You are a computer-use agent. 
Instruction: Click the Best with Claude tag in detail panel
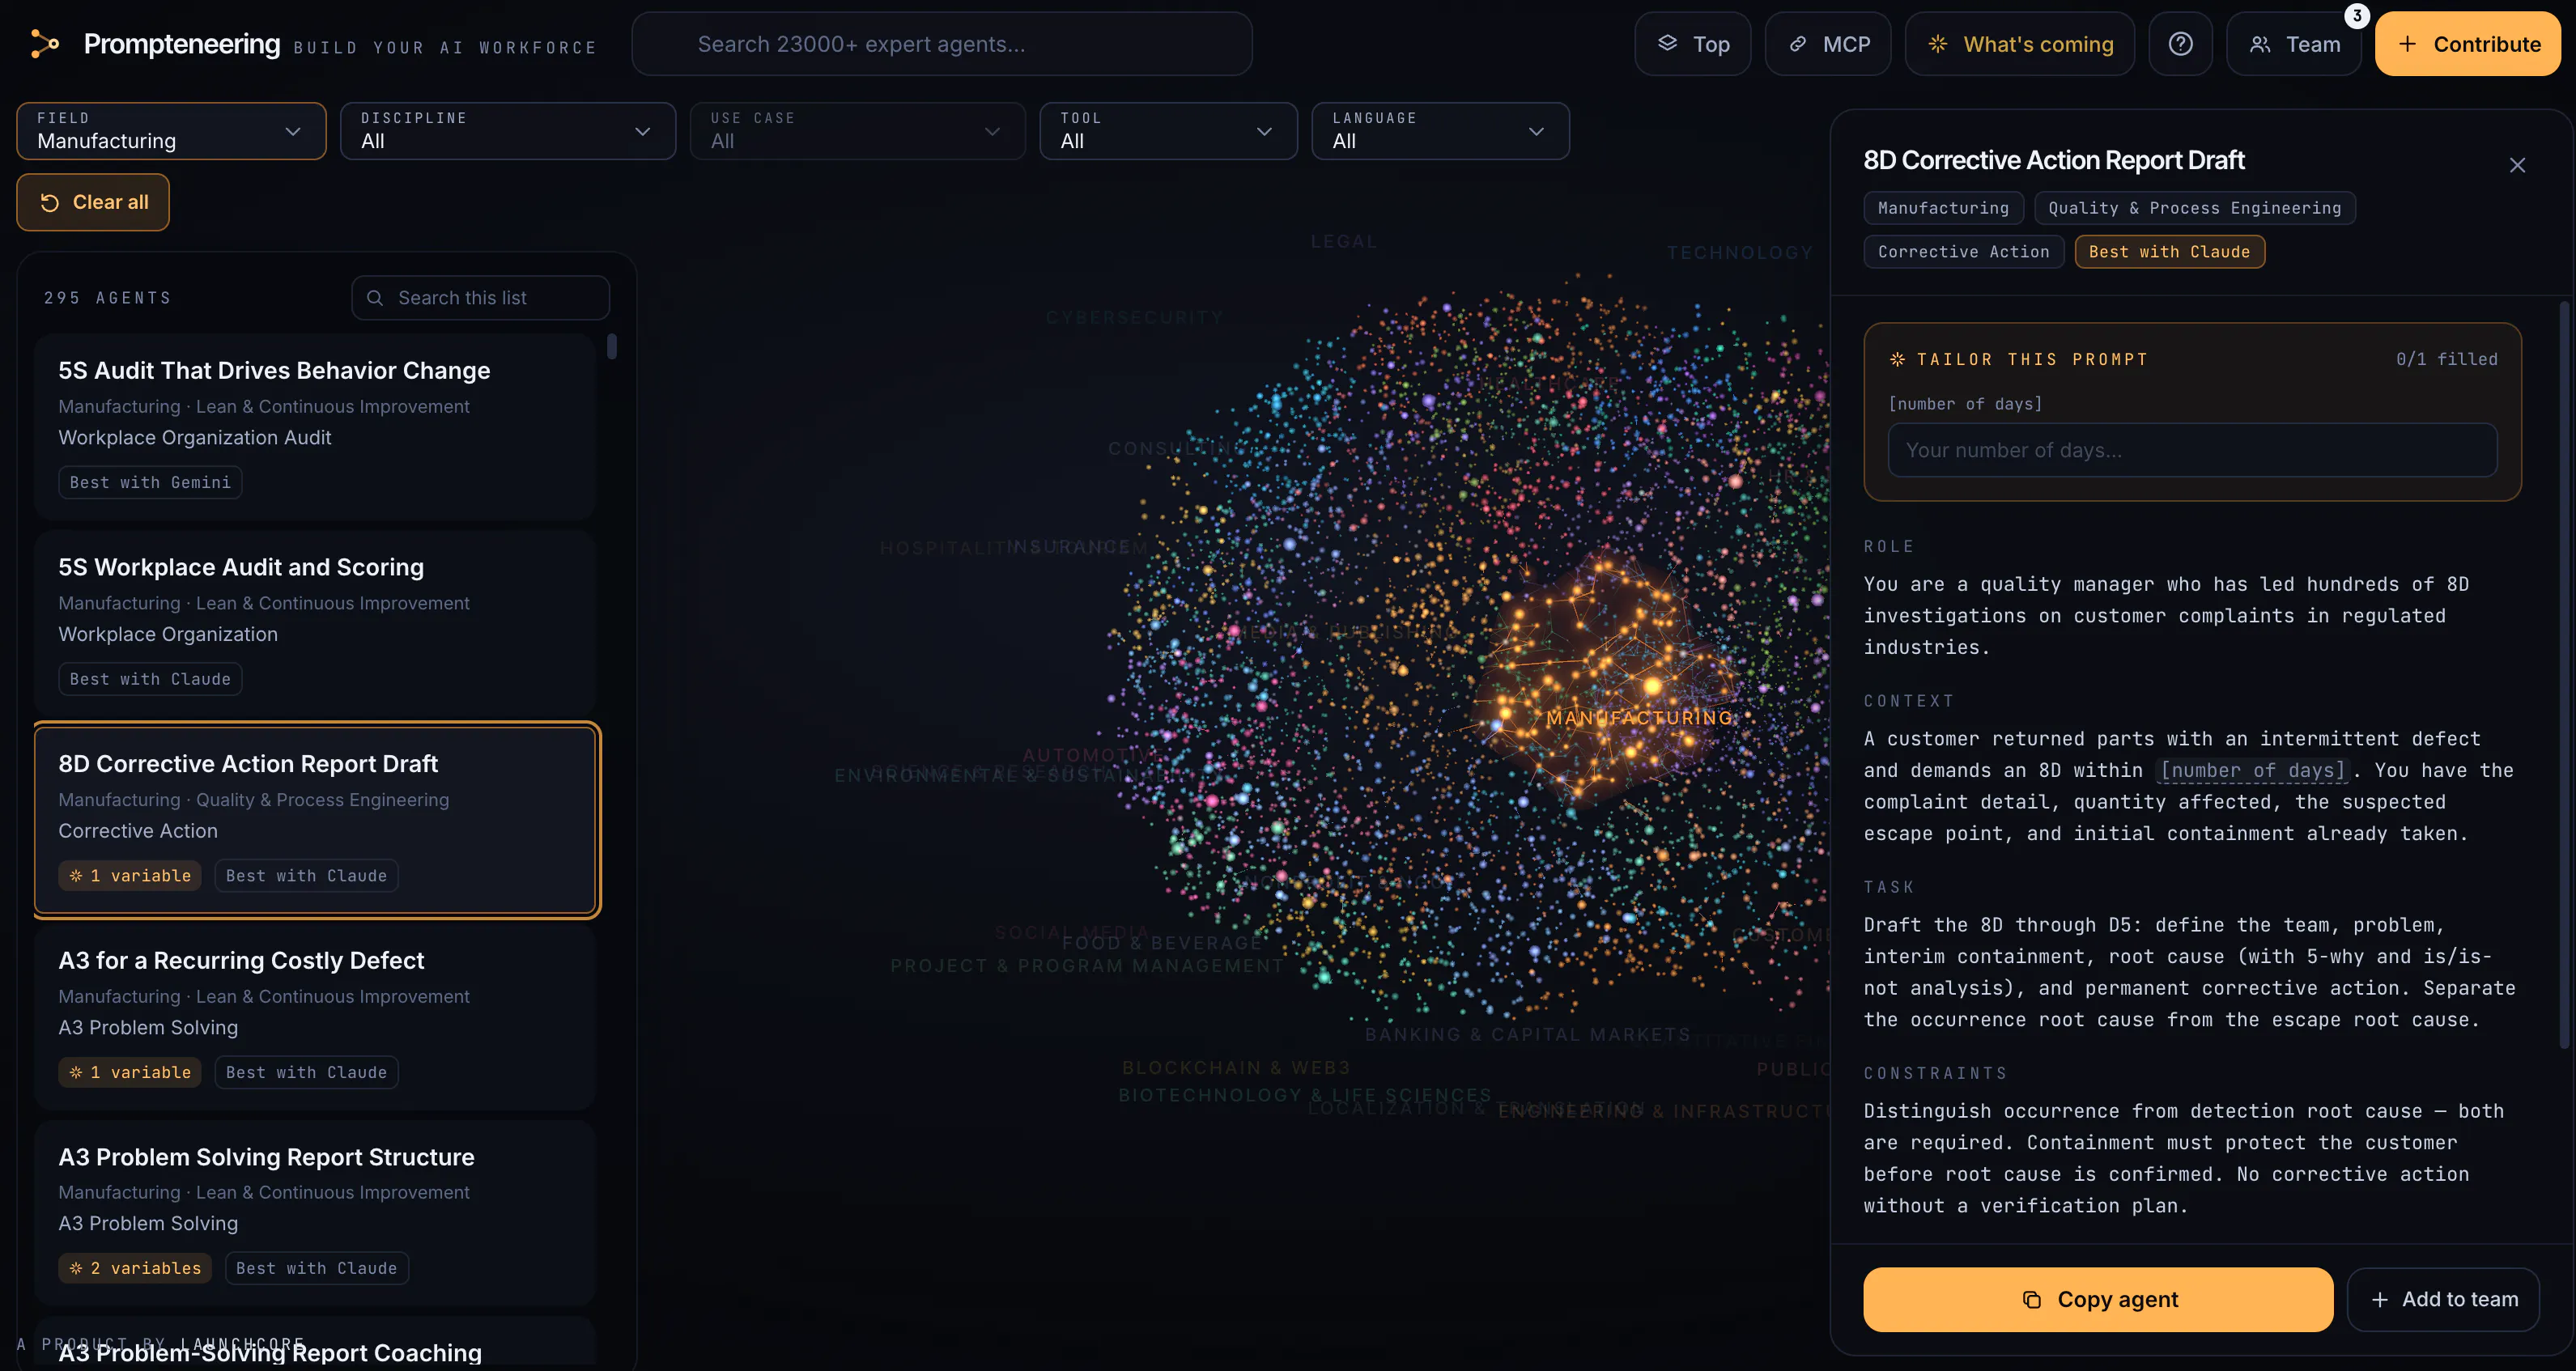pos(2169,252)
